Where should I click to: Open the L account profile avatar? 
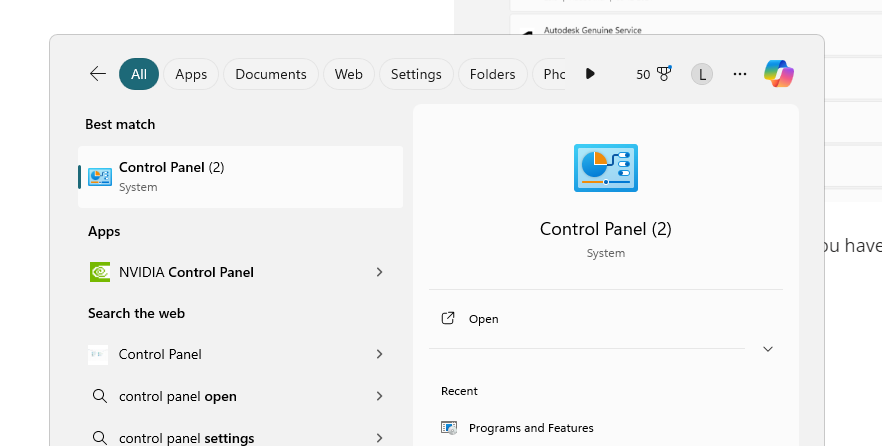tap(701, 74)
